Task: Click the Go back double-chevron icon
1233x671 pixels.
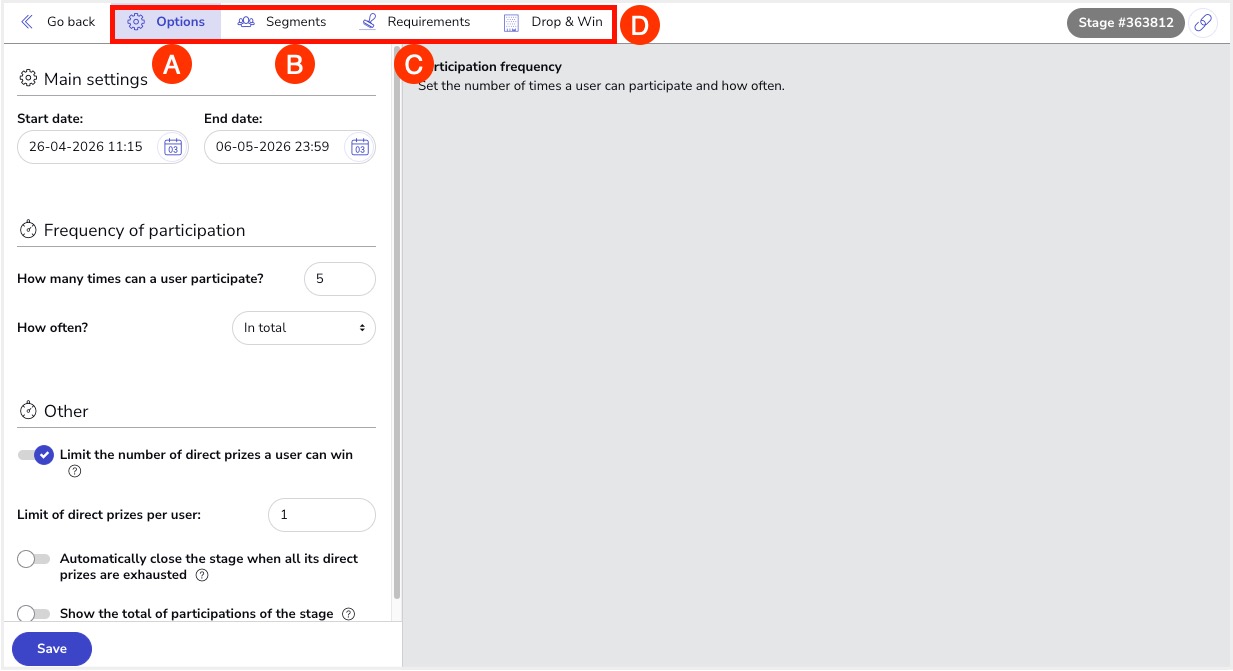Action: [27, 22]
